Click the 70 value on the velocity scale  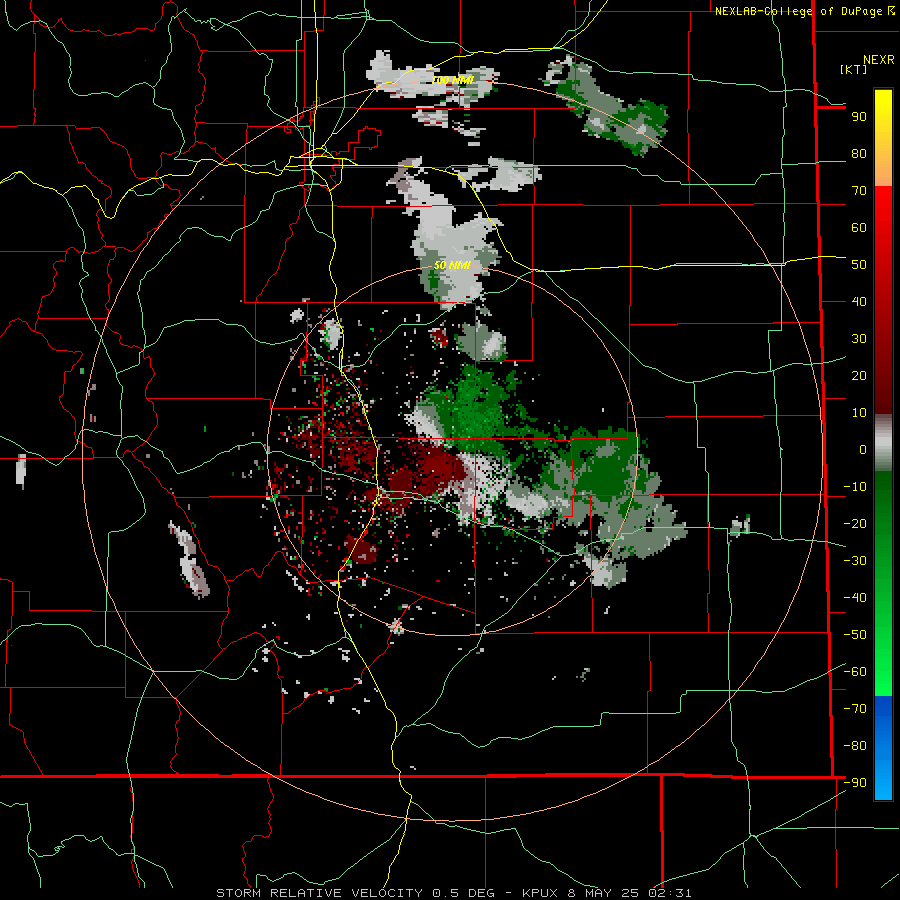point(859,191)
